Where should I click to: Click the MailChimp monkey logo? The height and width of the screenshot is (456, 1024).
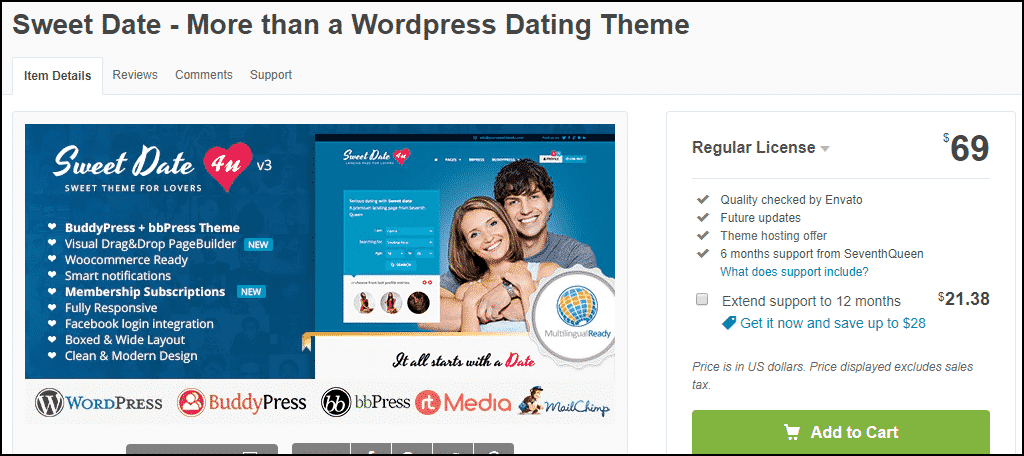pyautogui.click(x=533, y=400)
